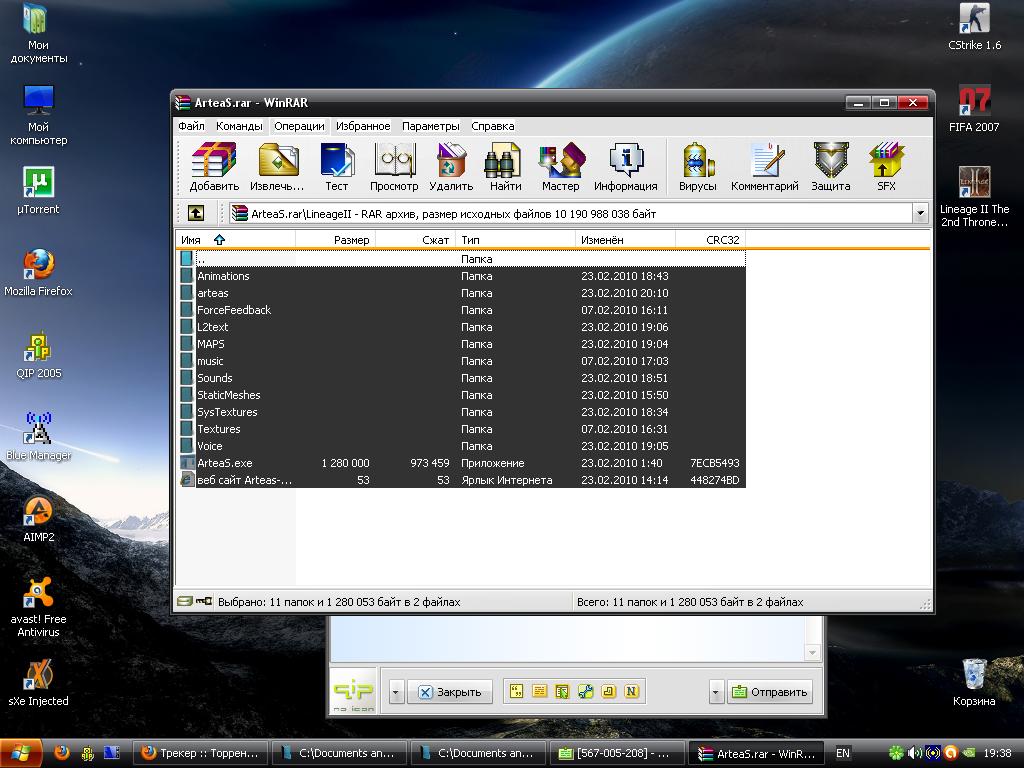This screenshot has width=1024, height=768.
Task: Click the N icon in QIP toolbar
Action: [632, 692]
